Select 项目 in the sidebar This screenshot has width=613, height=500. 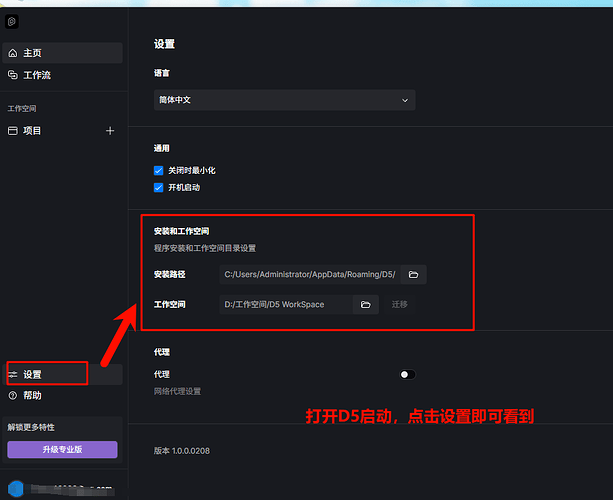click(32, 131)
